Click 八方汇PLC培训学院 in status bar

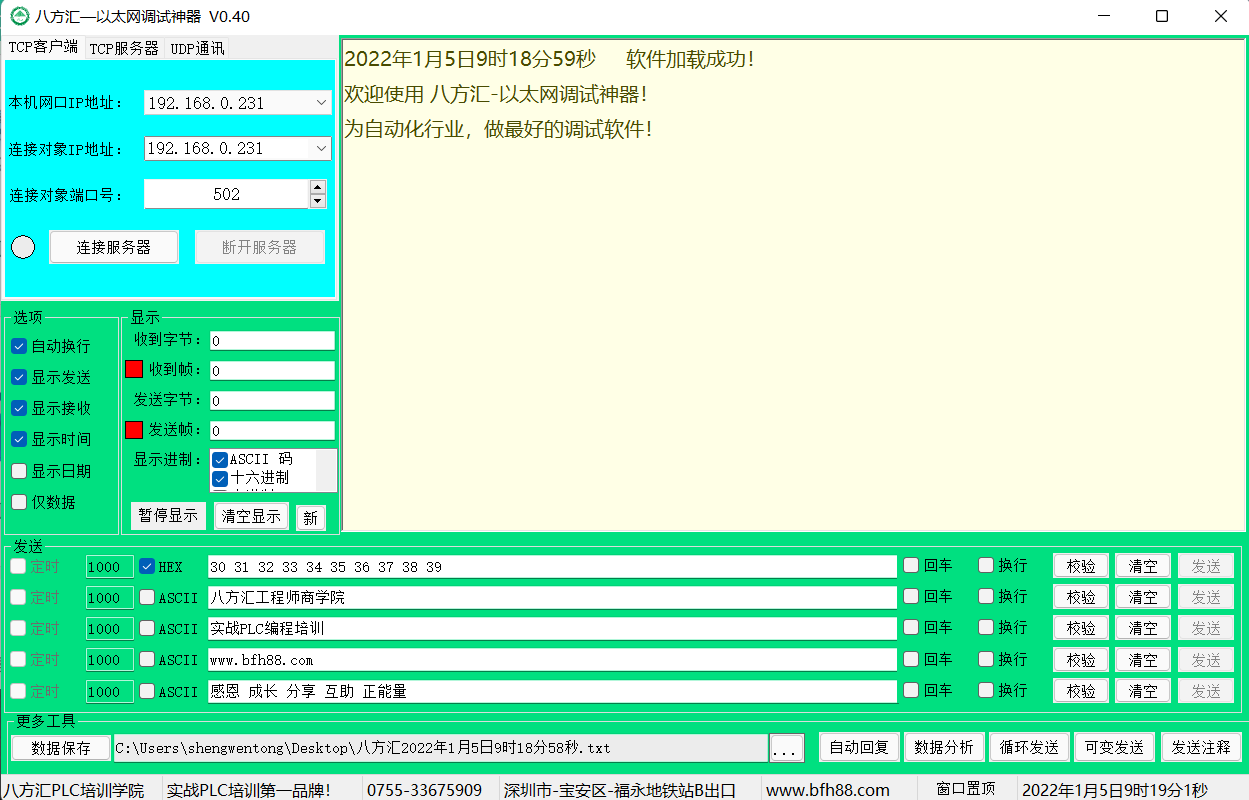pyautogui.click(x=73, y=789)
